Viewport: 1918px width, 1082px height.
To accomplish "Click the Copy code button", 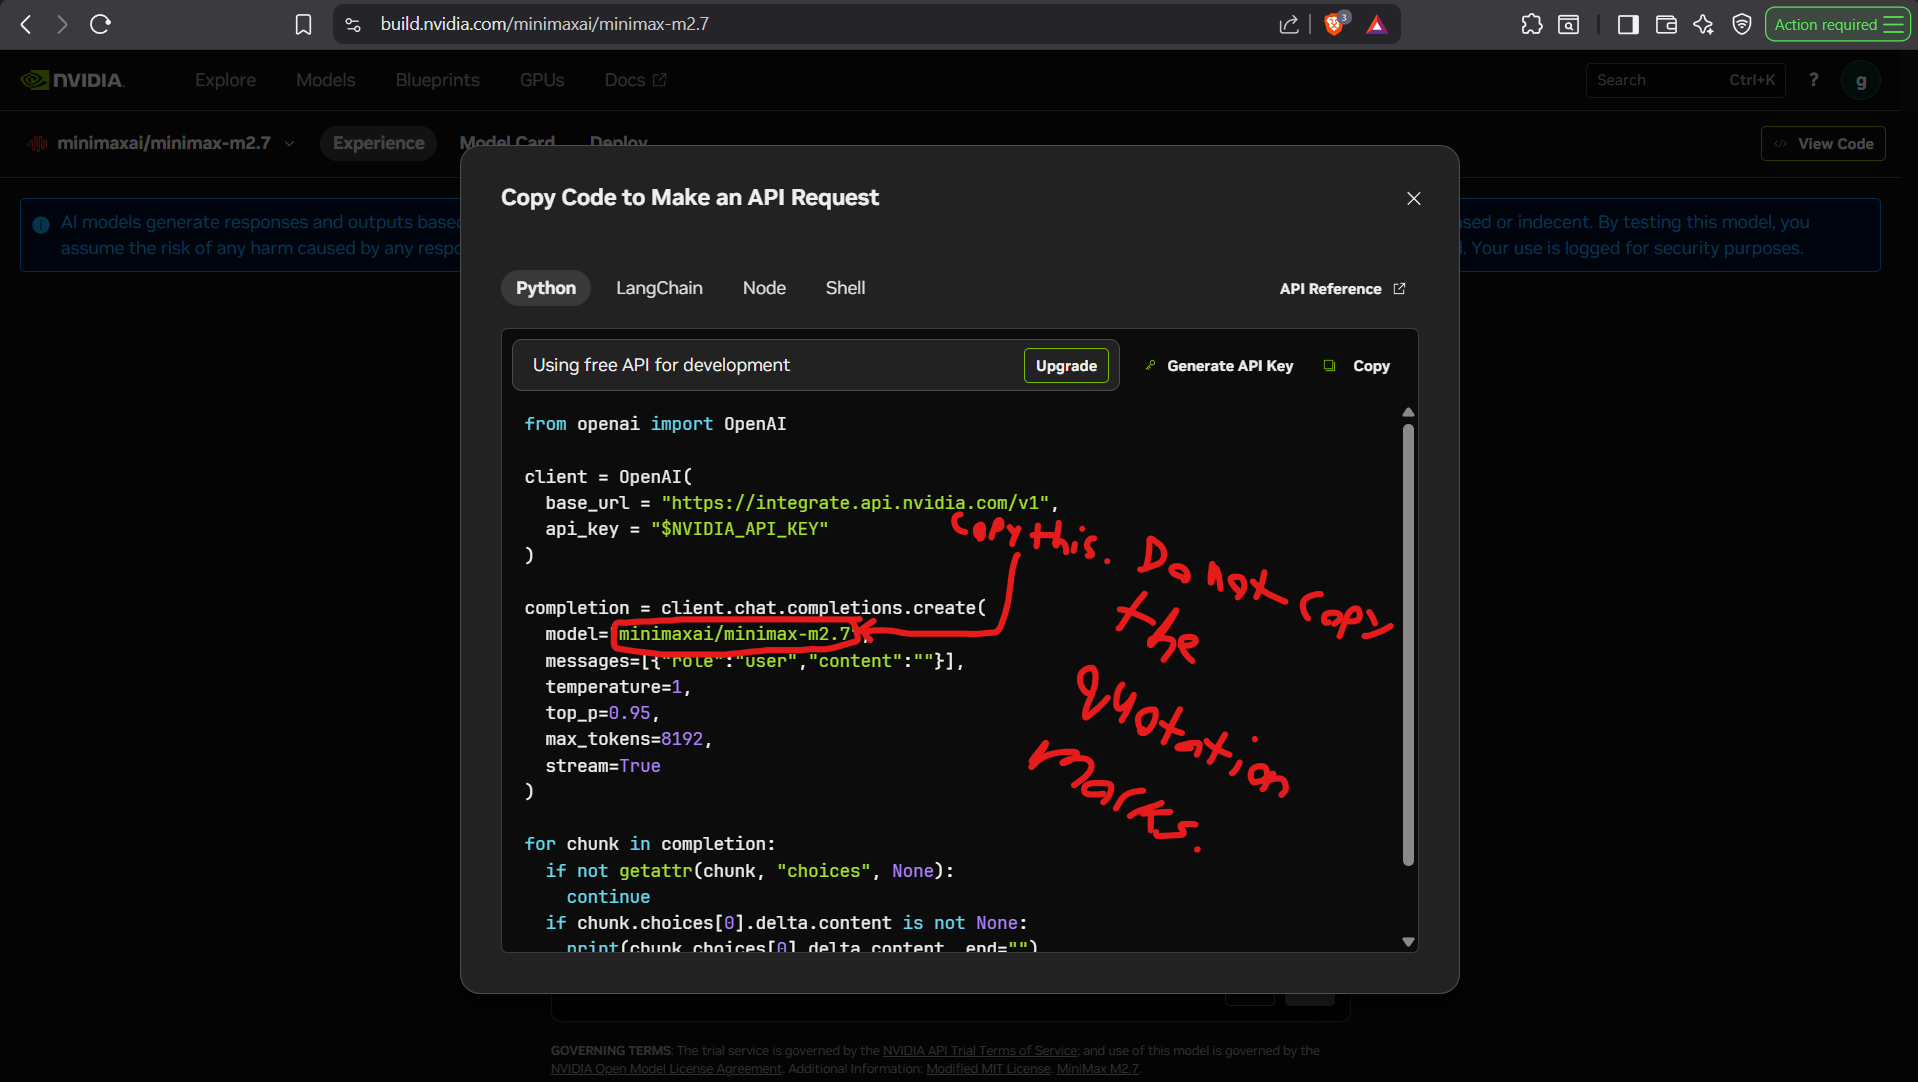I will point(1357,366).
